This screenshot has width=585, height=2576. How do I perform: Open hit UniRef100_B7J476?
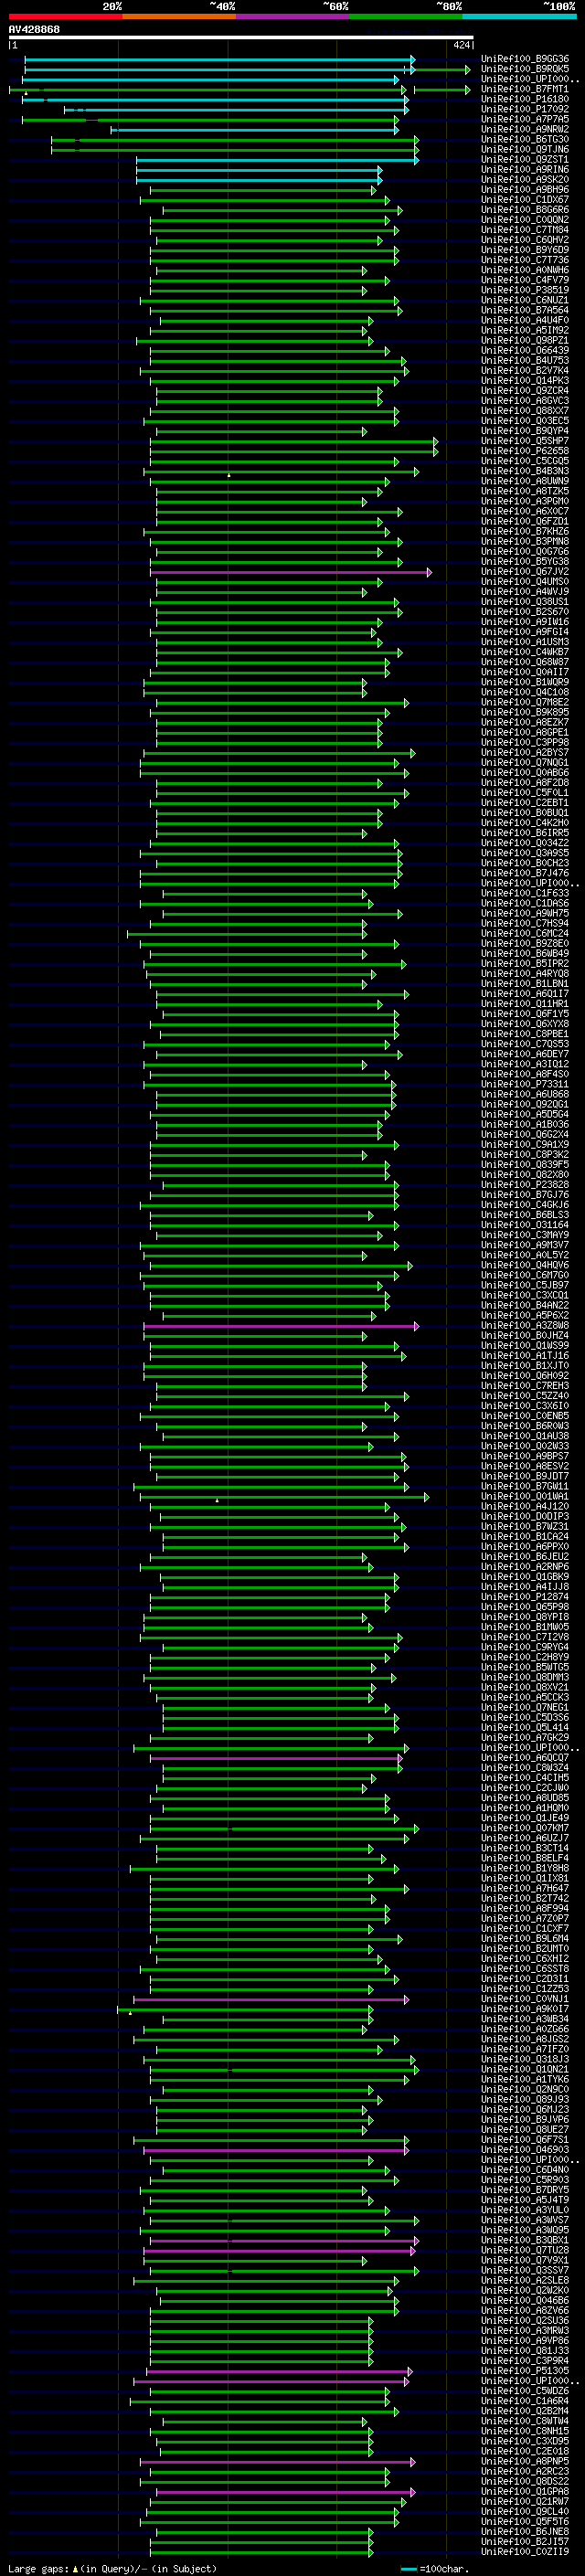point(525,873)
